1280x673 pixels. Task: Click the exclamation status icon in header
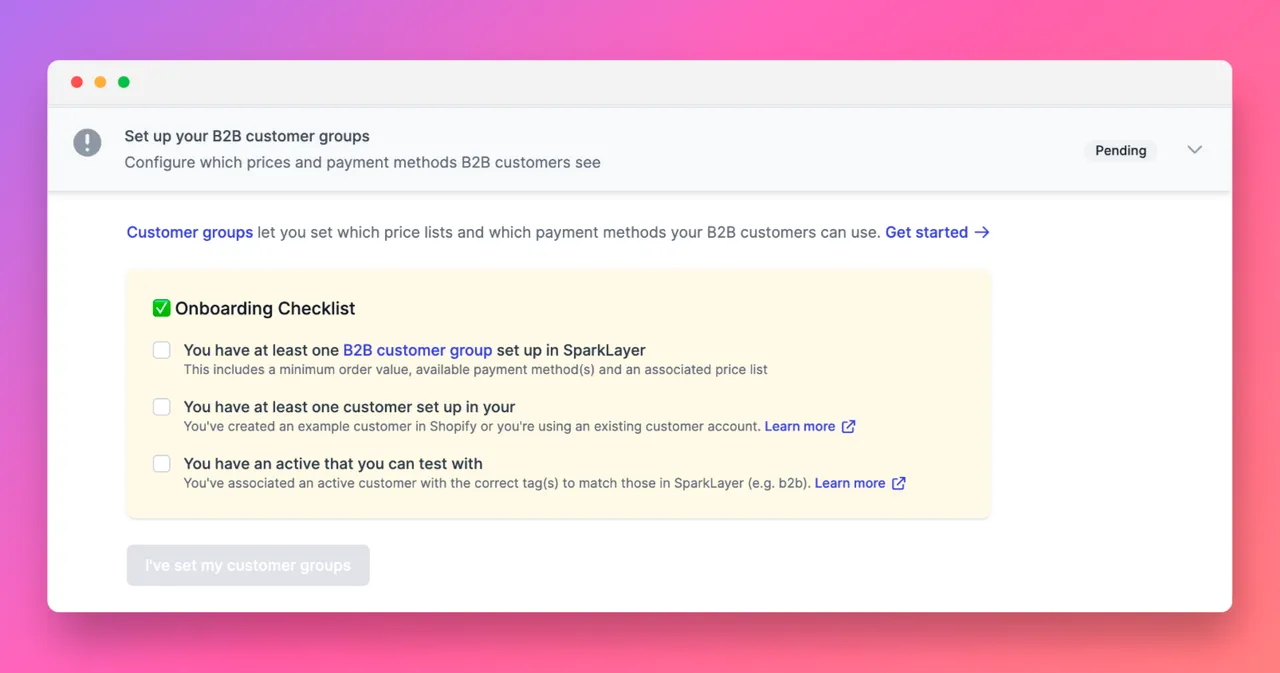[x=87, y=143]
